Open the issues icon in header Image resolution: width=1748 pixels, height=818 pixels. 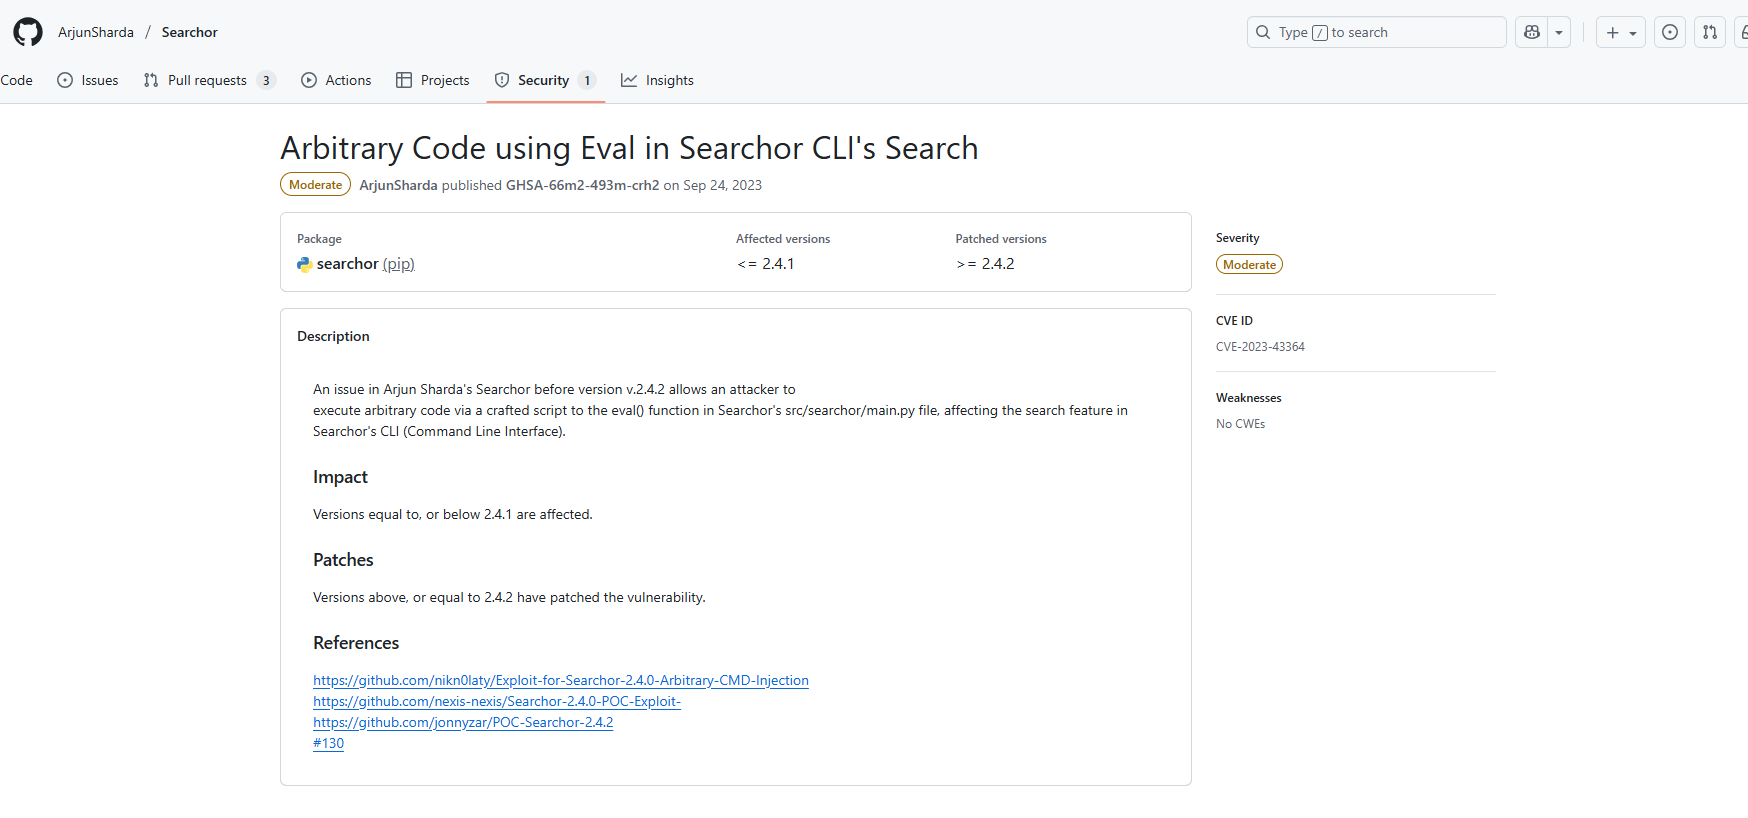(1670, 32)
